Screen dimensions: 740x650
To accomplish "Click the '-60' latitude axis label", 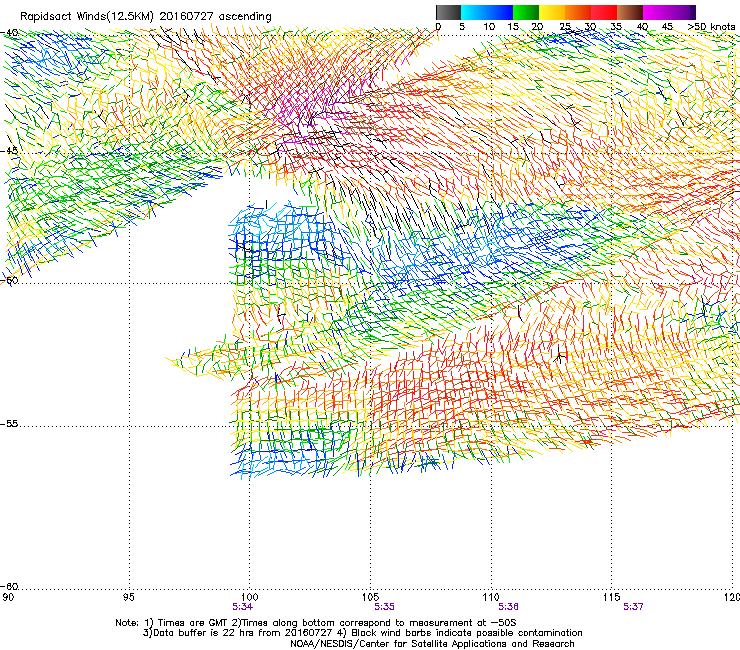I will tap(9, 586).
